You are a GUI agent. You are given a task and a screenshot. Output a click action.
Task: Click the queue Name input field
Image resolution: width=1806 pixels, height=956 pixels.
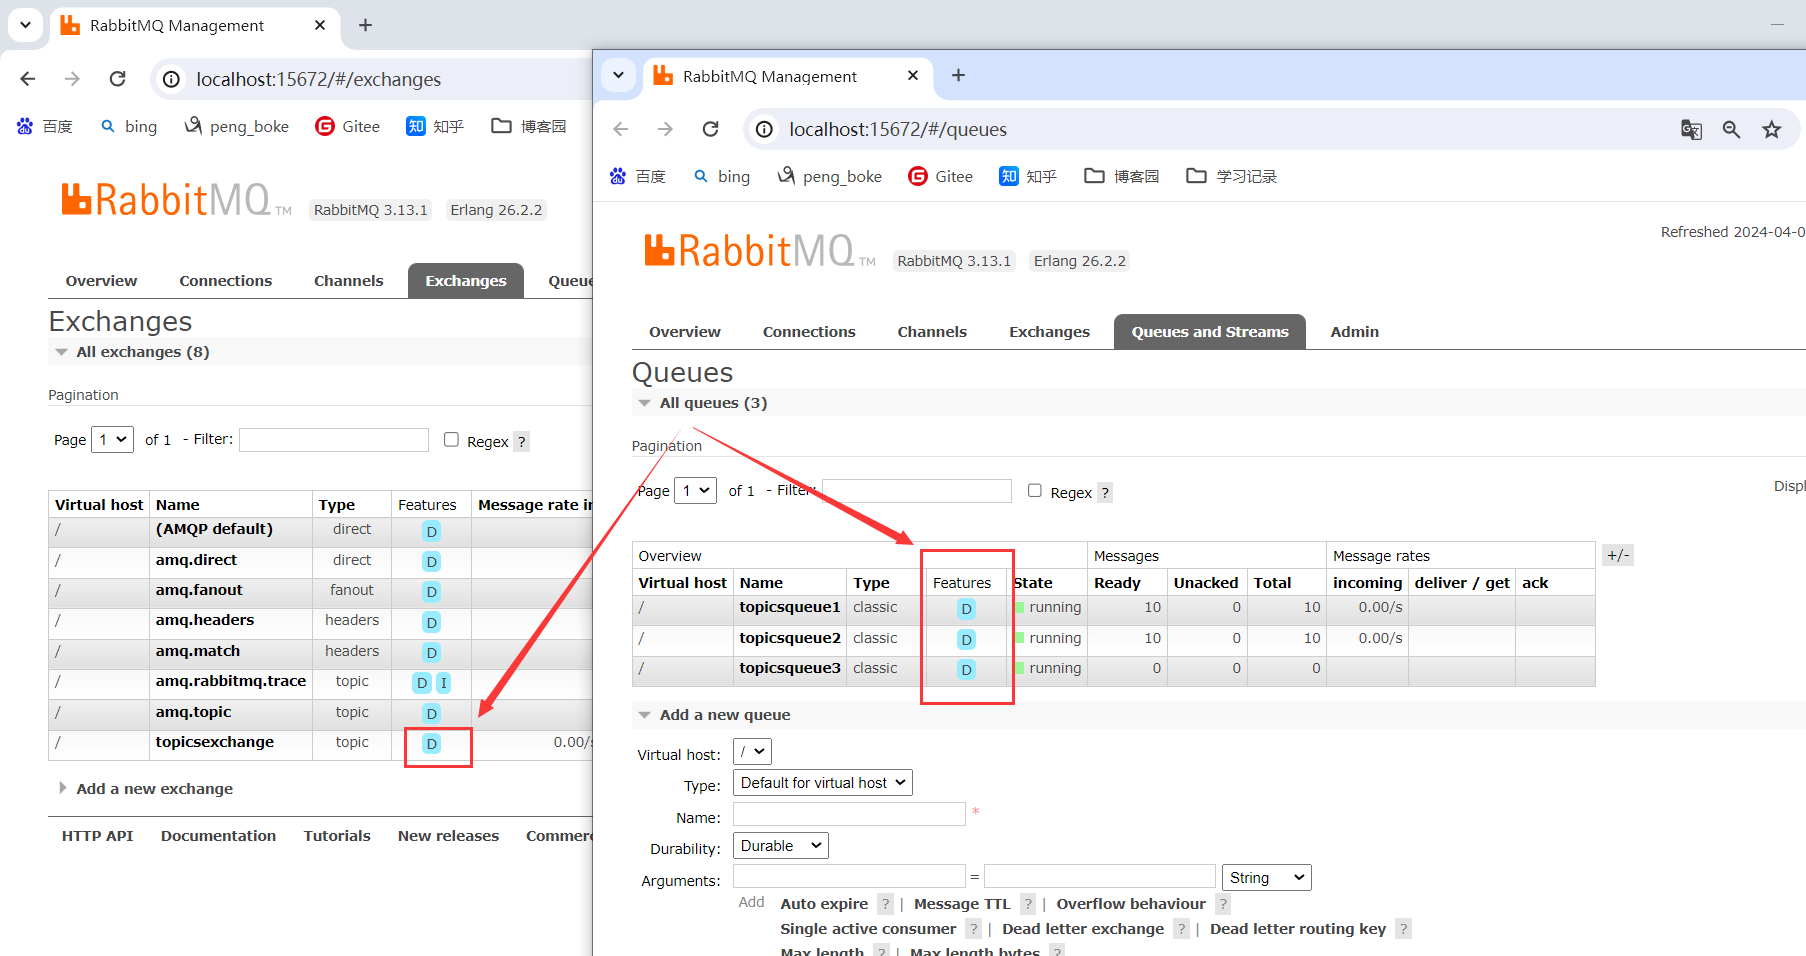click(x=849, y=814)
